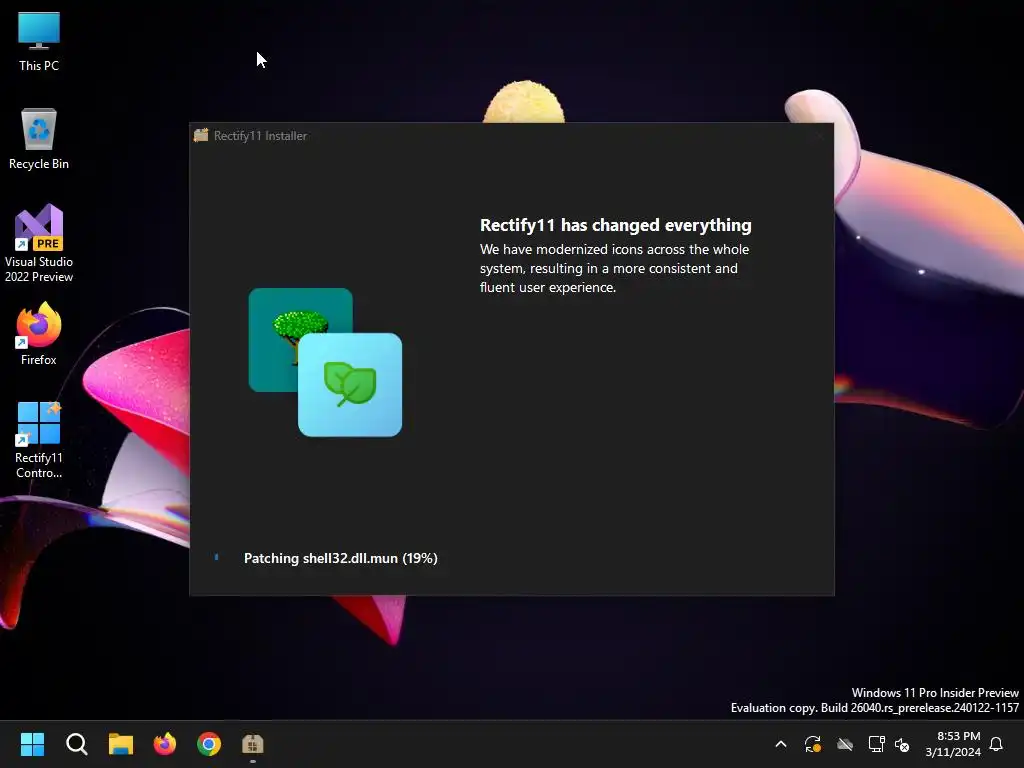Viewport: 1024px width, 768px height.
Task: Launch Firefox from the taskbar
Action: [x=165, y=744]
